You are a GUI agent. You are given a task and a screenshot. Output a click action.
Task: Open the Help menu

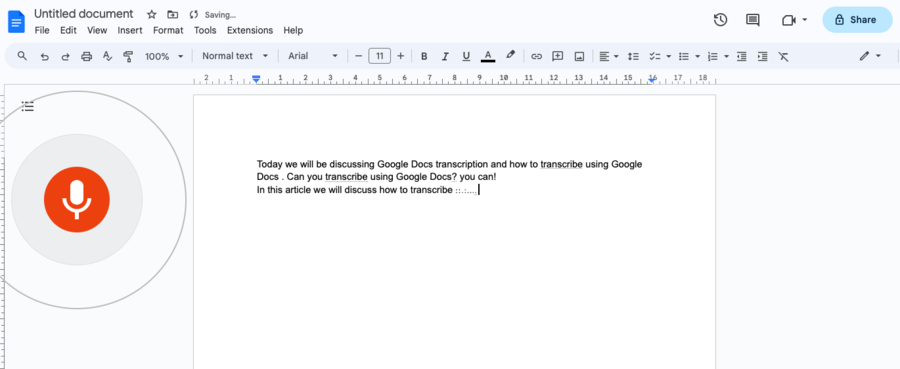[293, 30]
